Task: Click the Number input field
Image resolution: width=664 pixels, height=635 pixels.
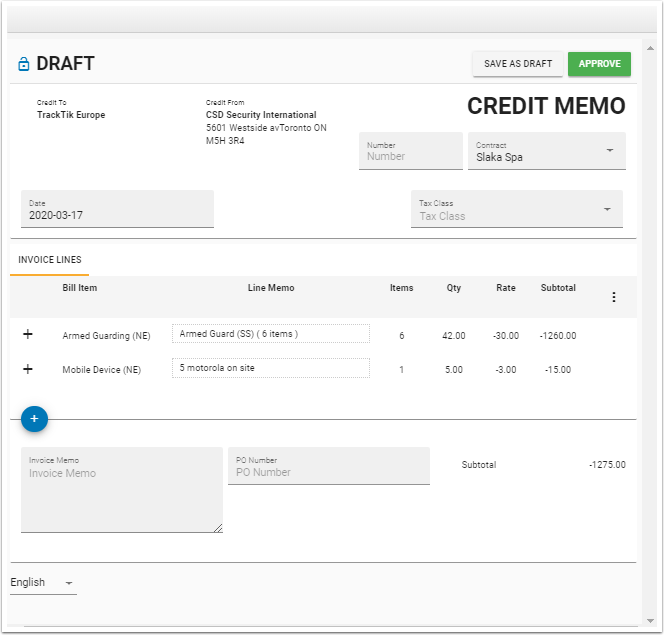Action: (x=411, y=151)
